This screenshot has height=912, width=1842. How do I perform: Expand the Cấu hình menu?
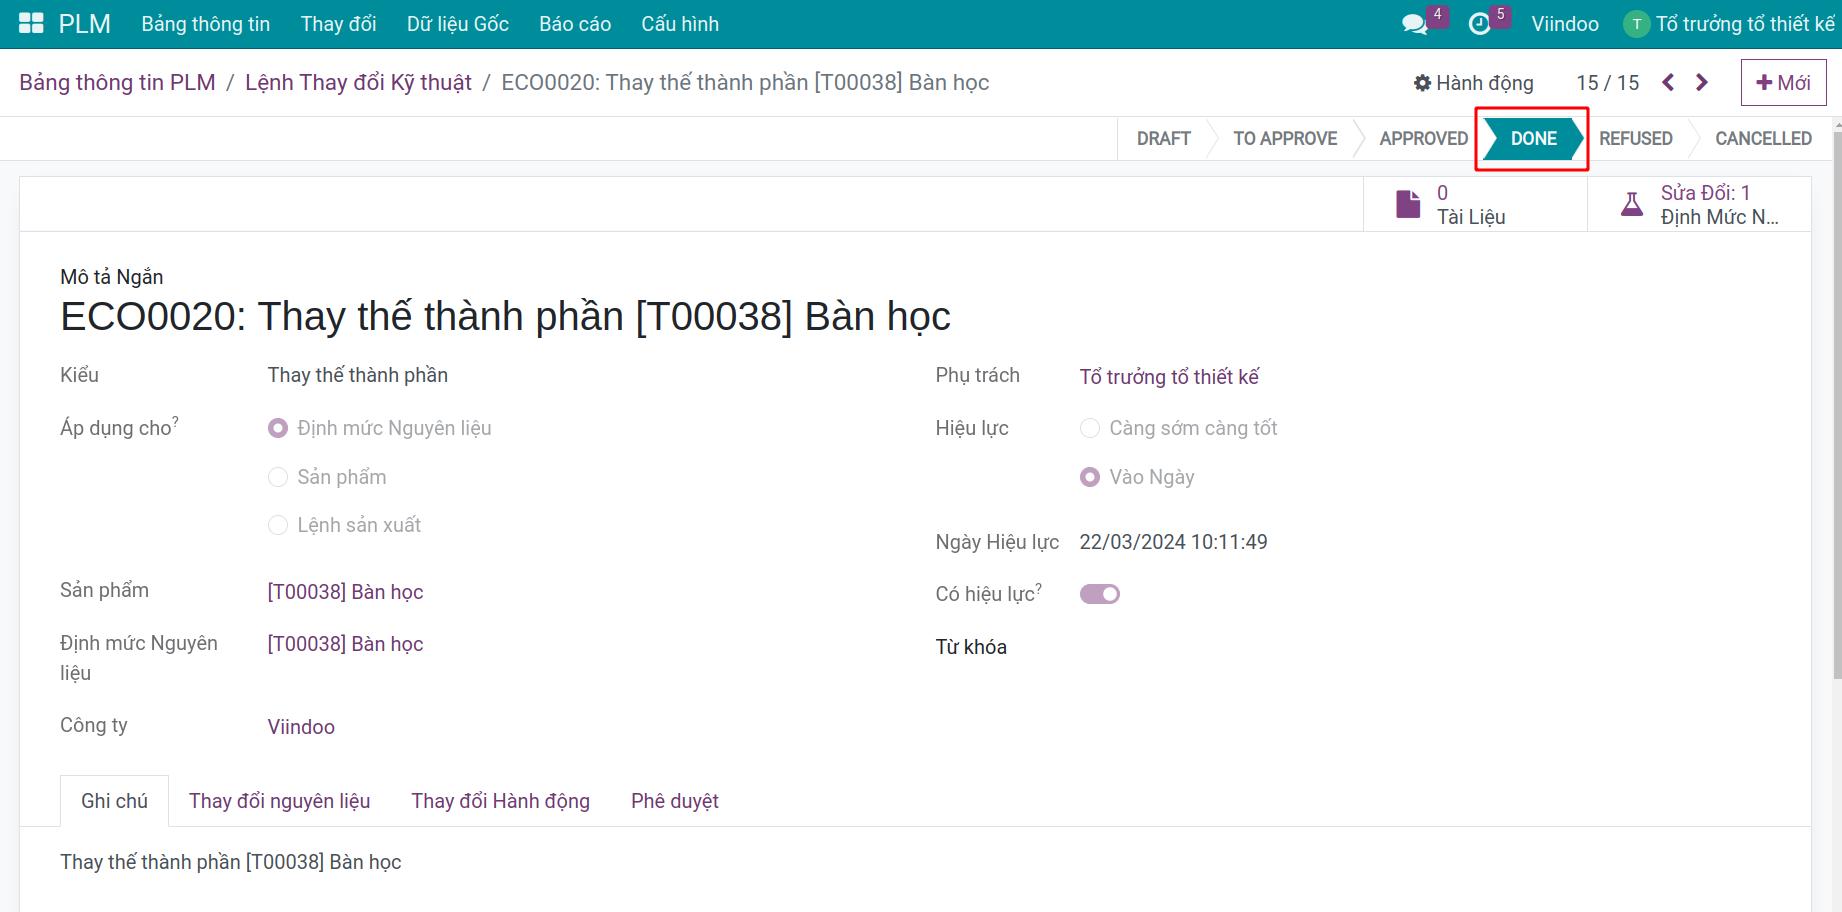680,24
